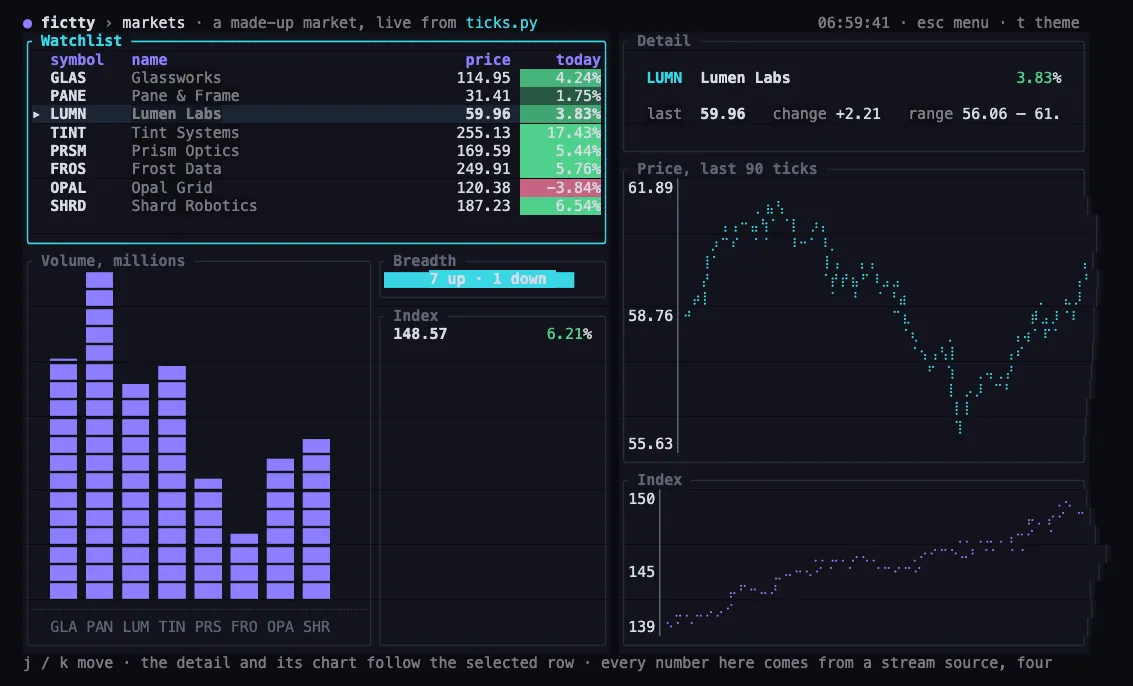Click the 1.75% change cell for PANE
Screen dimensions: 1133x686
pyautogui.click(x=561, y=95)
